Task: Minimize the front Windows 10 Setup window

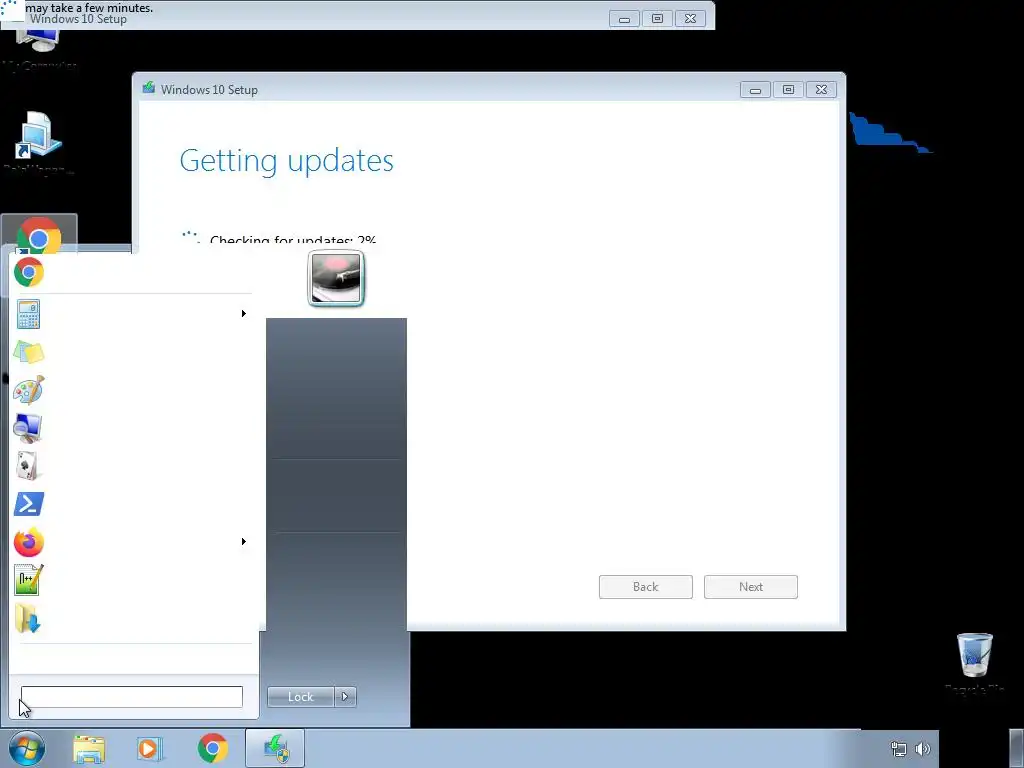Action: tap(756, 90)
